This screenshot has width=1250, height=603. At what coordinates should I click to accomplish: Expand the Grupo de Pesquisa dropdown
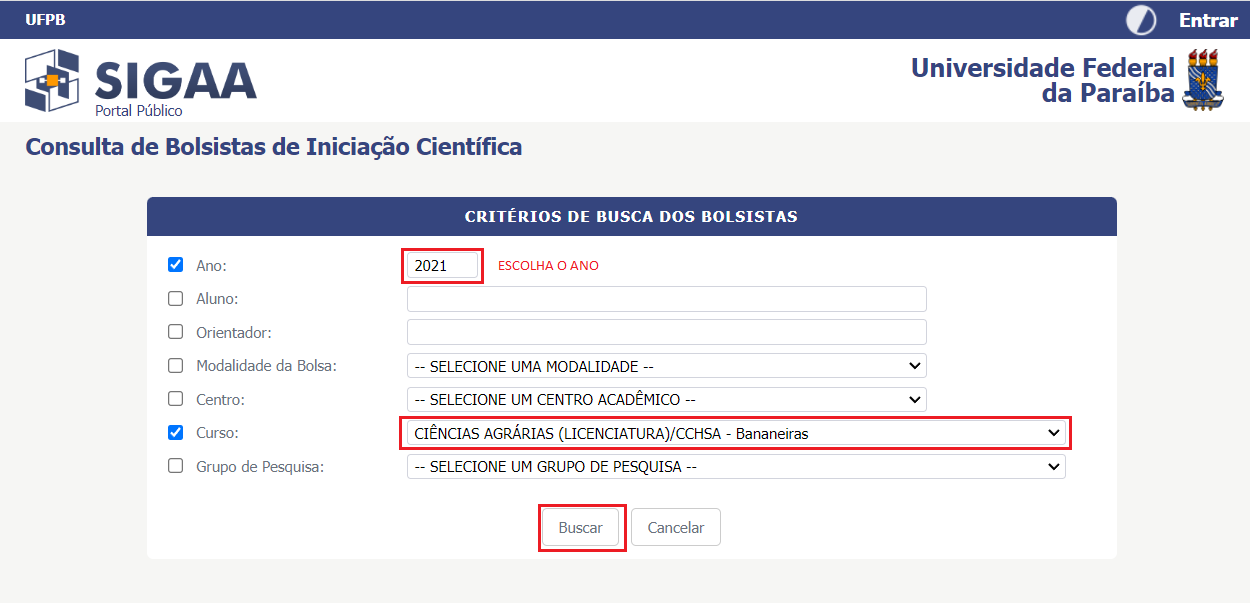point(735,466)
